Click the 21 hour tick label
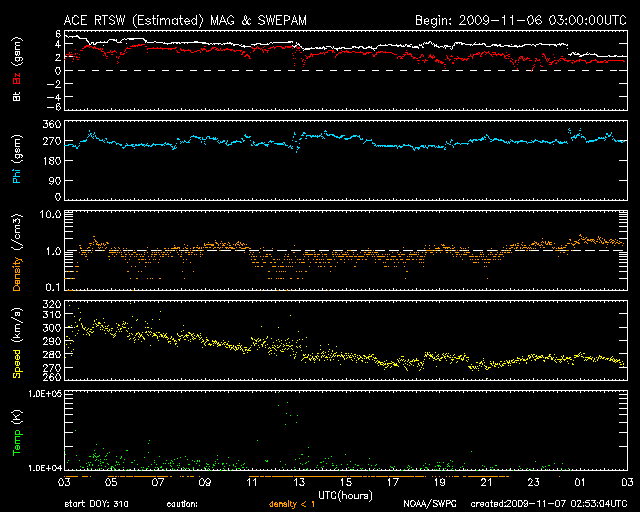 [486, 482]
